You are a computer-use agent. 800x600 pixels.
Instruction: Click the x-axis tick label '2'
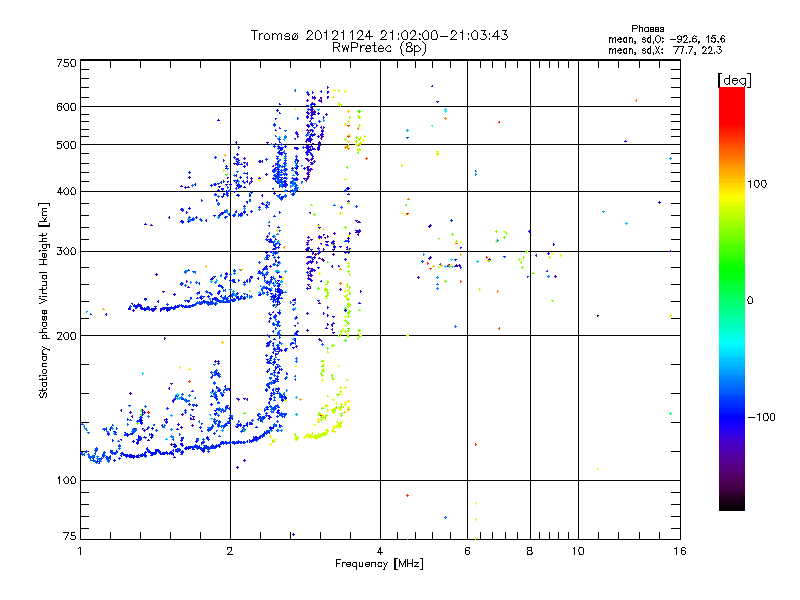point(230,551)
